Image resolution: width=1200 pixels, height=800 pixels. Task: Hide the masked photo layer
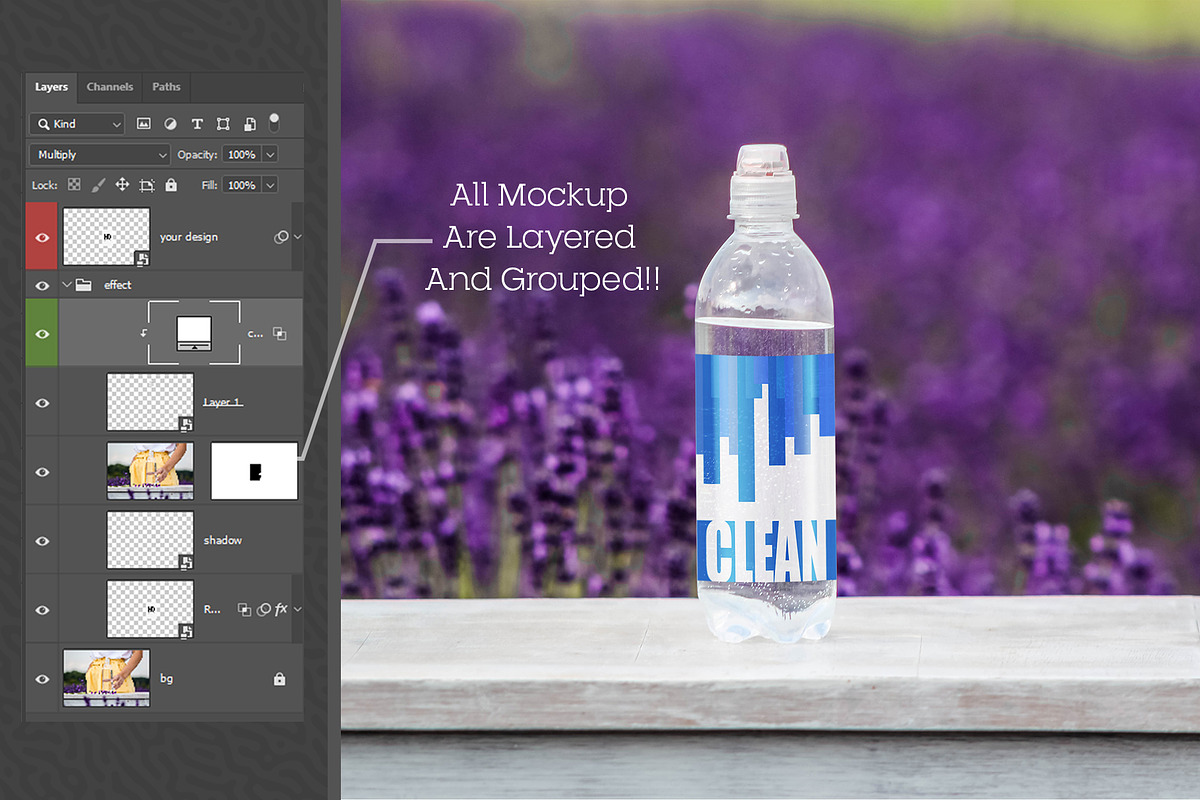[42, 471]
